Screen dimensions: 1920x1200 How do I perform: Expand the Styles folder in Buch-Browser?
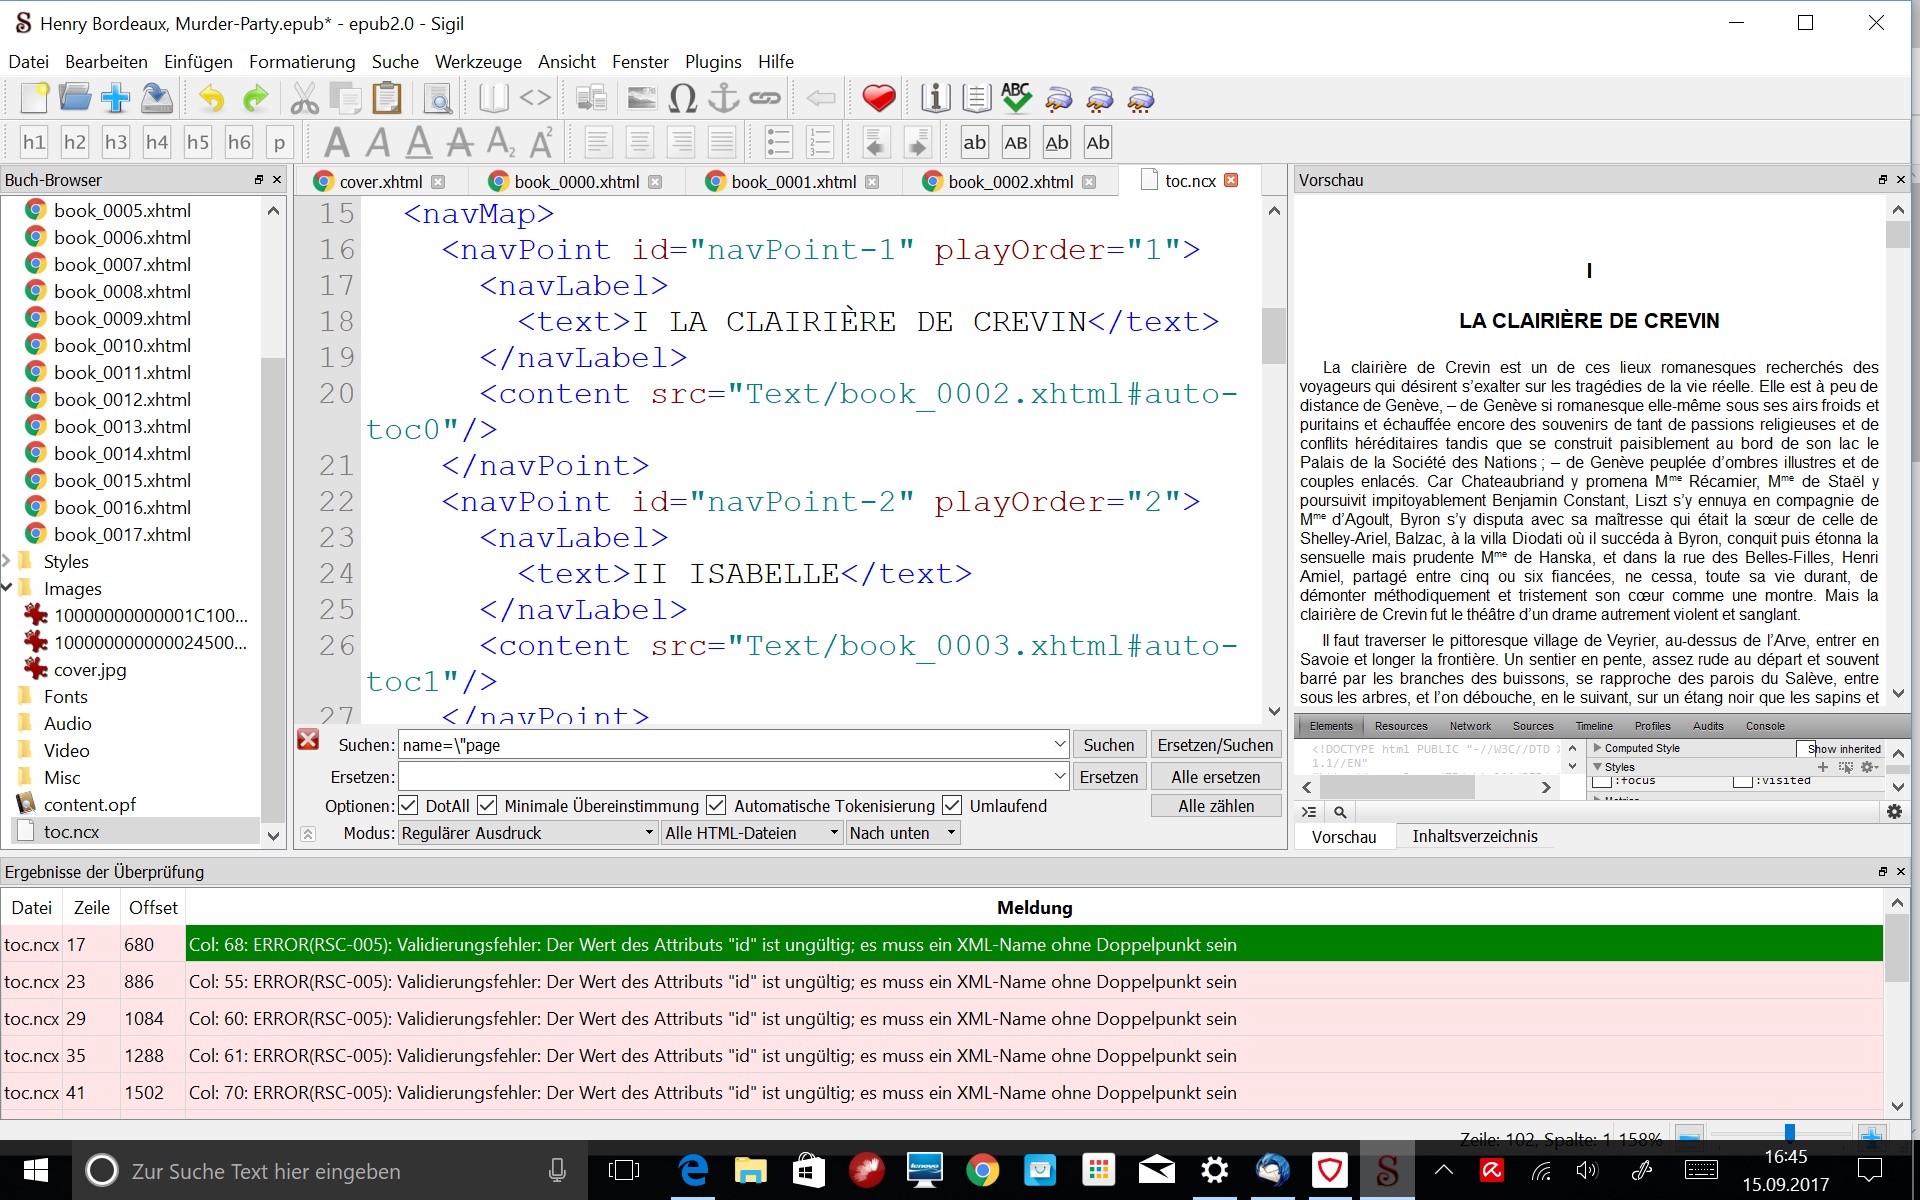tap(8, 561)
